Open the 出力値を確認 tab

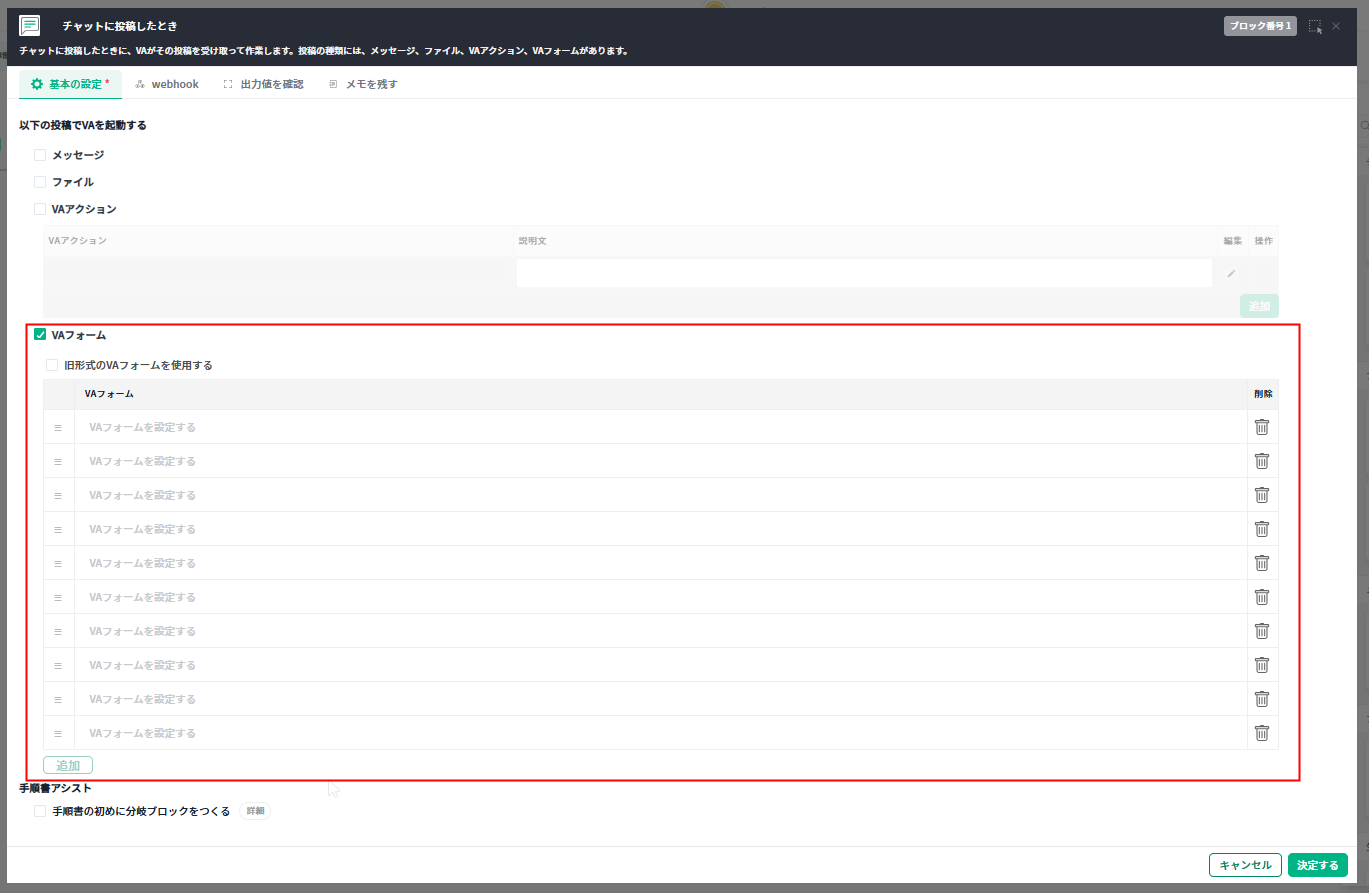264,84
